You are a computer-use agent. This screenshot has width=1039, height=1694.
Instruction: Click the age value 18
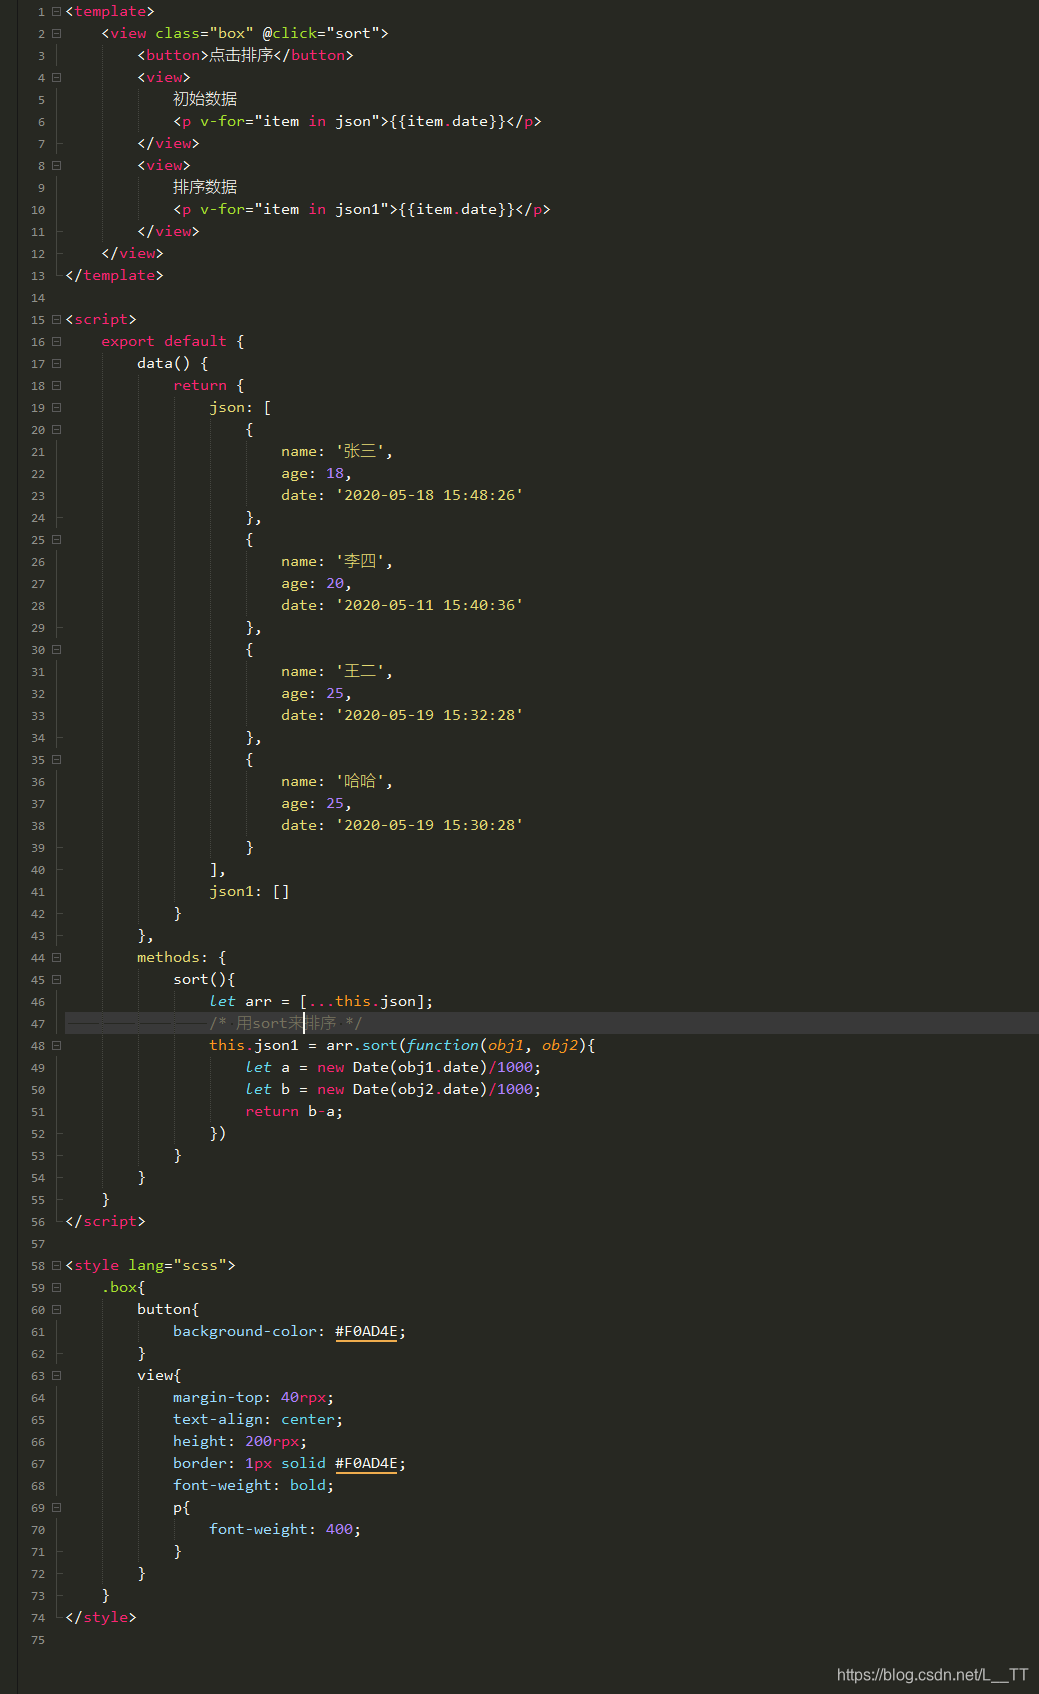tap(335, 473)
